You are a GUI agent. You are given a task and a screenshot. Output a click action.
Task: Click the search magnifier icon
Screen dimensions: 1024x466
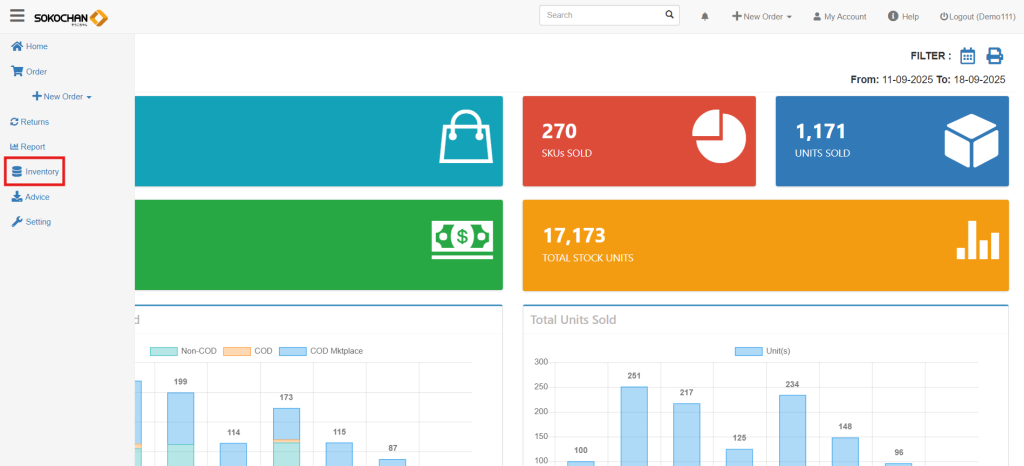(669, 16)
